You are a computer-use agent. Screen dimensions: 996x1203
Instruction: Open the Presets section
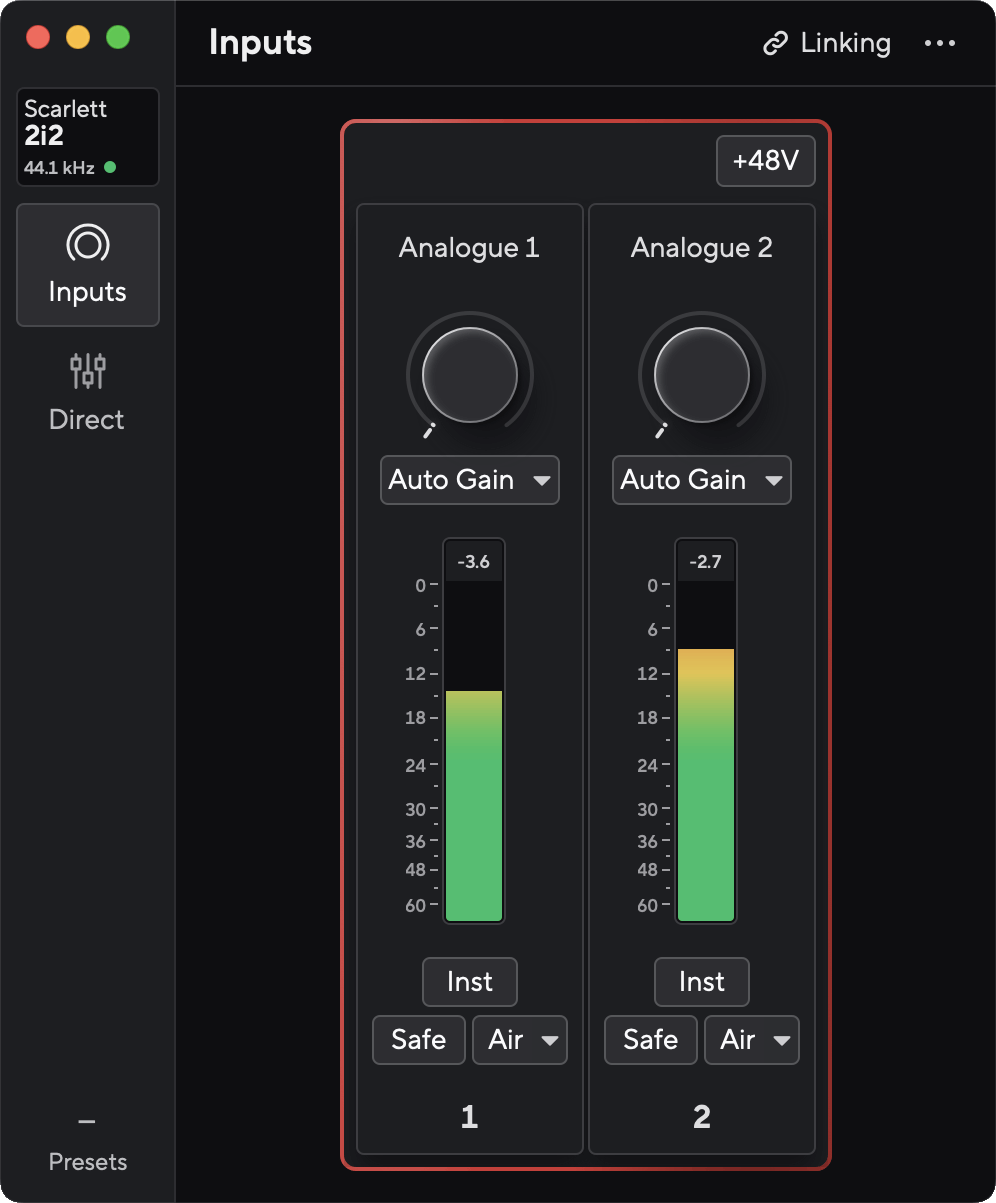point(88,1145)
